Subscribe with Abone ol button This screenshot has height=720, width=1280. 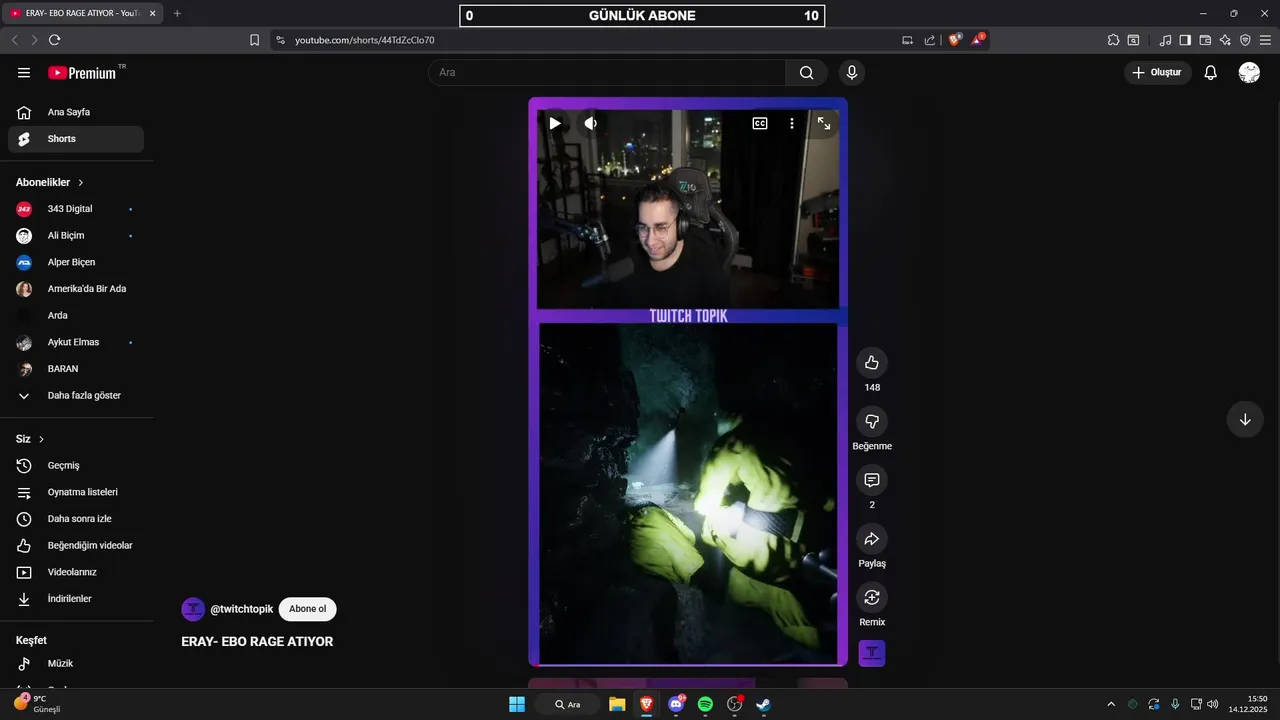point(307,609)
